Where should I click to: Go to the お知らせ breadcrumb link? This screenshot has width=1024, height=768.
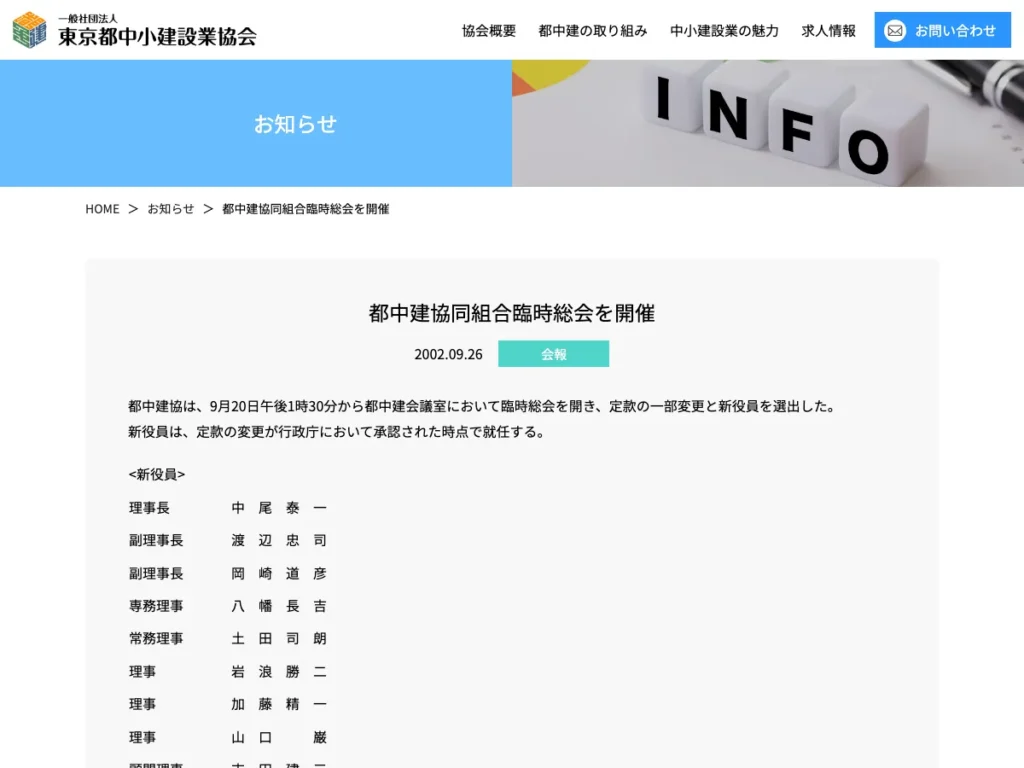pos(170,209)
